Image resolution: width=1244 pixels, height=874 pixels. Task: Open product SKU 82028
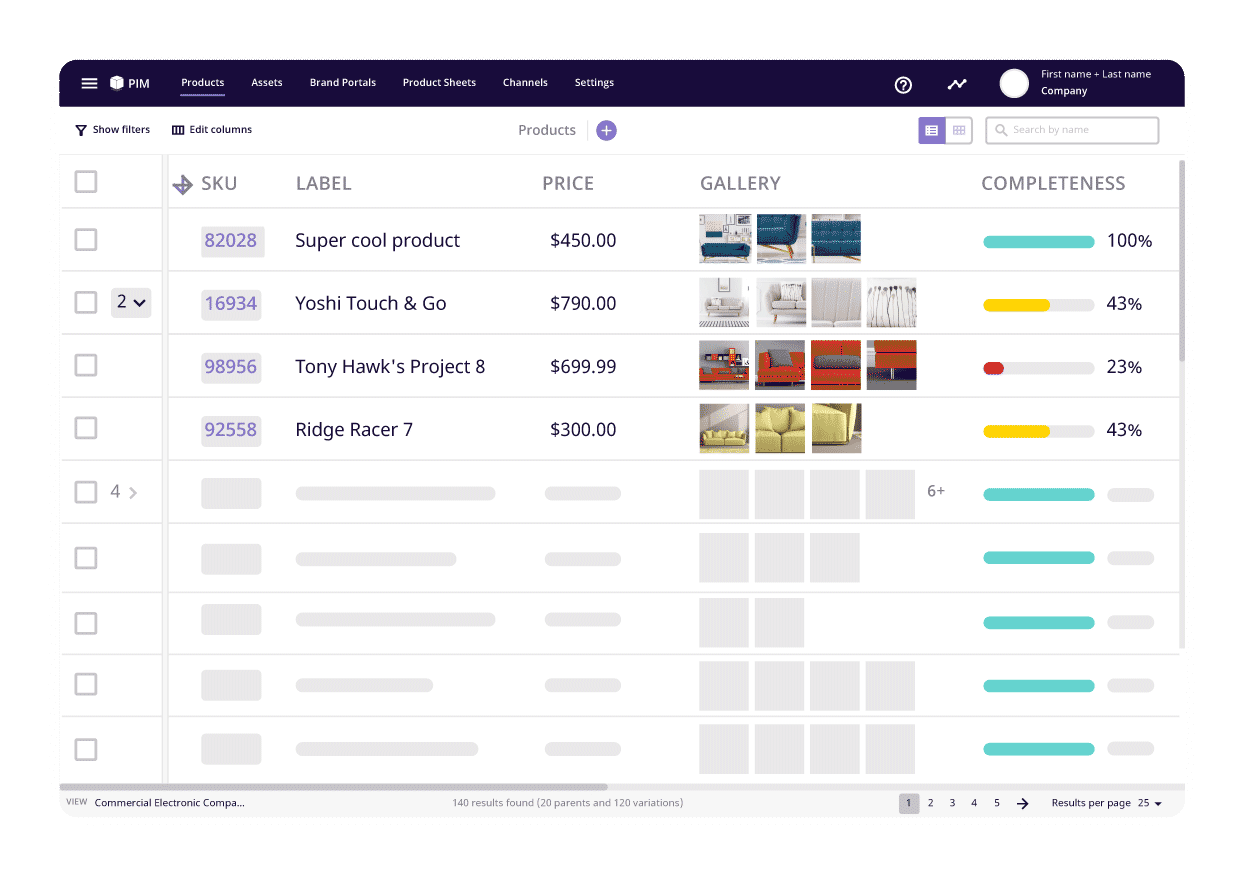pos(231,240)
